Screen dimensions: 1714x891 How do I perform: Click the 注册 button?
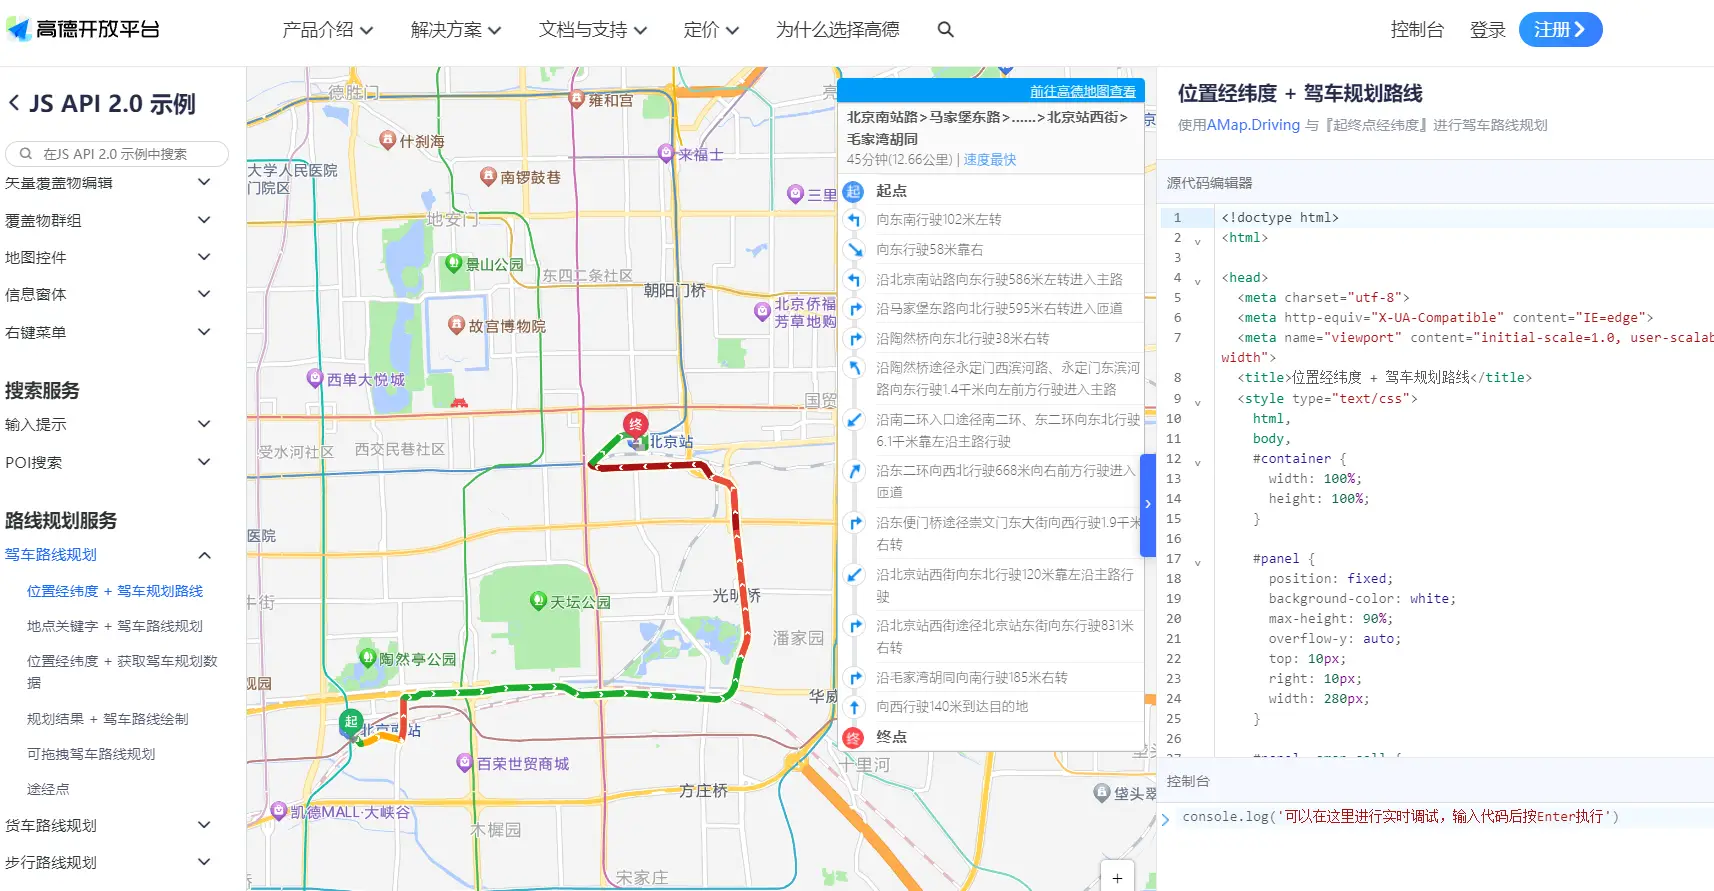click(x=1560, y=29)
